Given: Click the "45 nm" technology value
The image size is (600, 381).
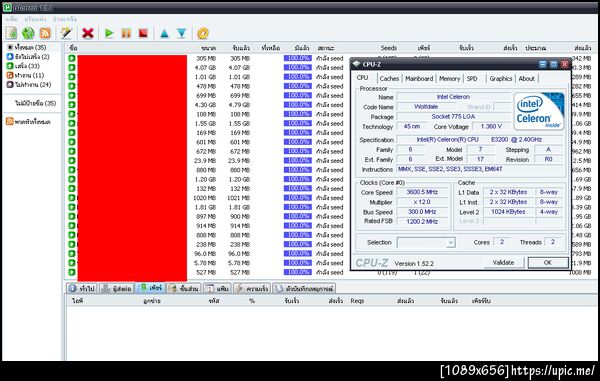Looking at the screenshot, I should click(x=412, y=126).
